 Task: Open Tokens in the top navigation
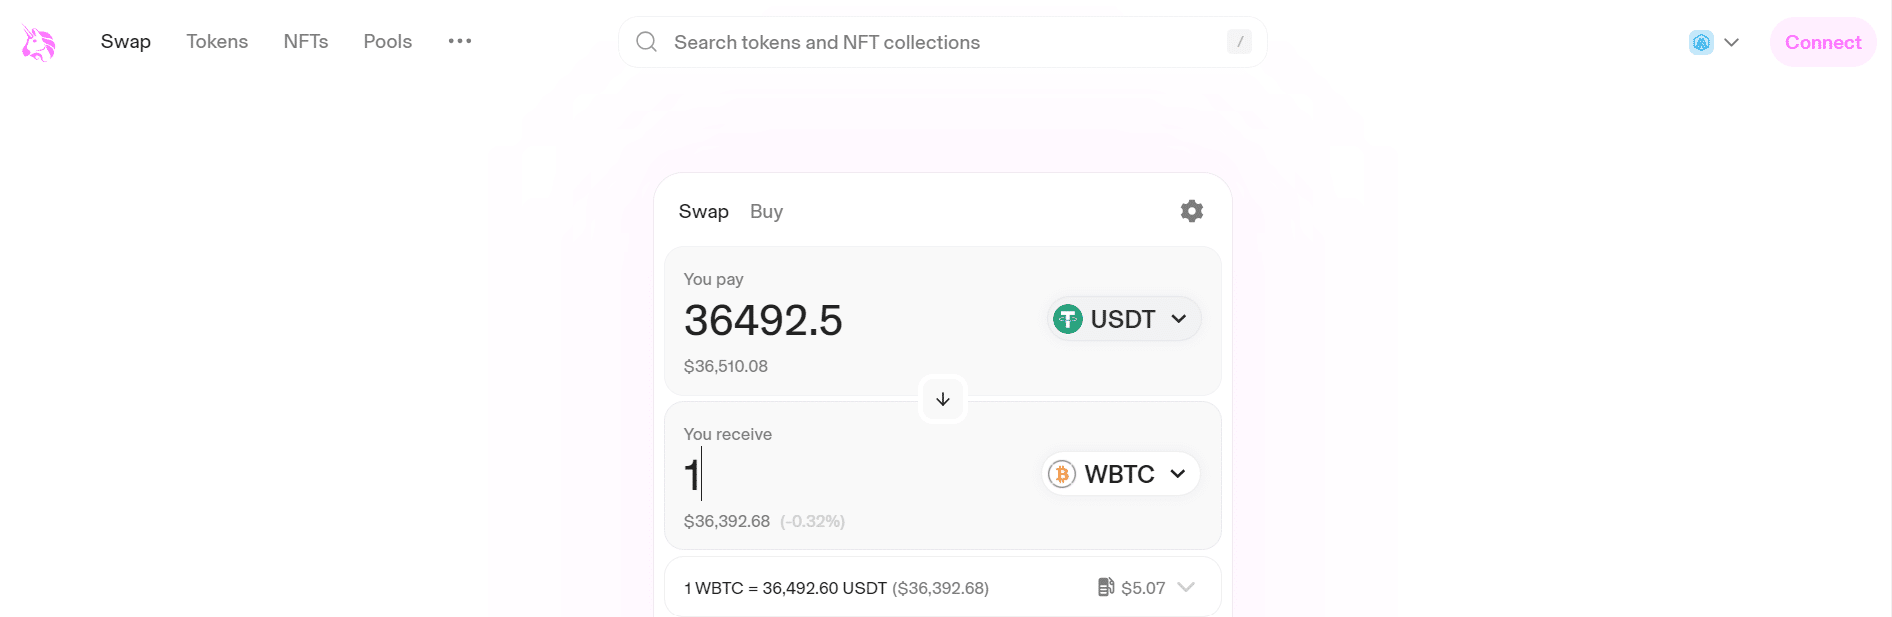(x=217, y=41)
